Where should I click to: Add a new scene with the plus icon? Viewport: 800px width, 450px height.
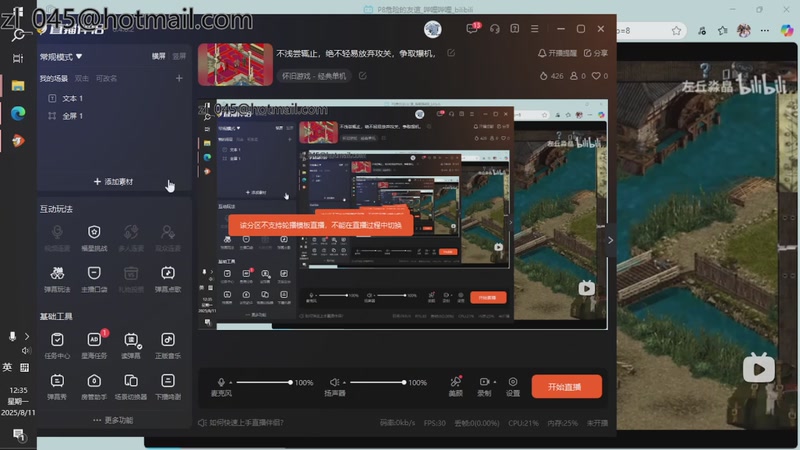[179, 78]
